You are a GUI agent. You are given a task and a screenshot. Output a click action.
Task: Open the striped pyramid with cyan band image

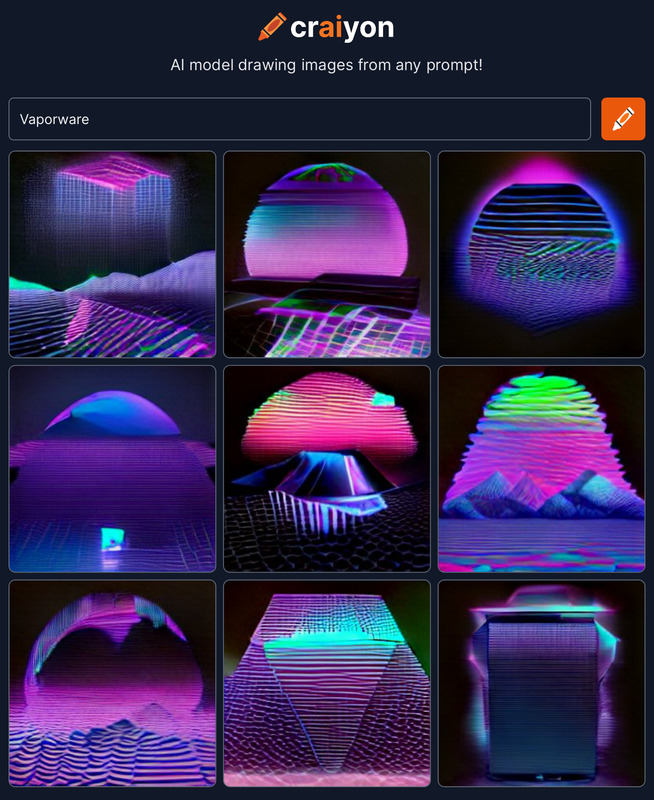pyautogui.click(x=327, y=683)
